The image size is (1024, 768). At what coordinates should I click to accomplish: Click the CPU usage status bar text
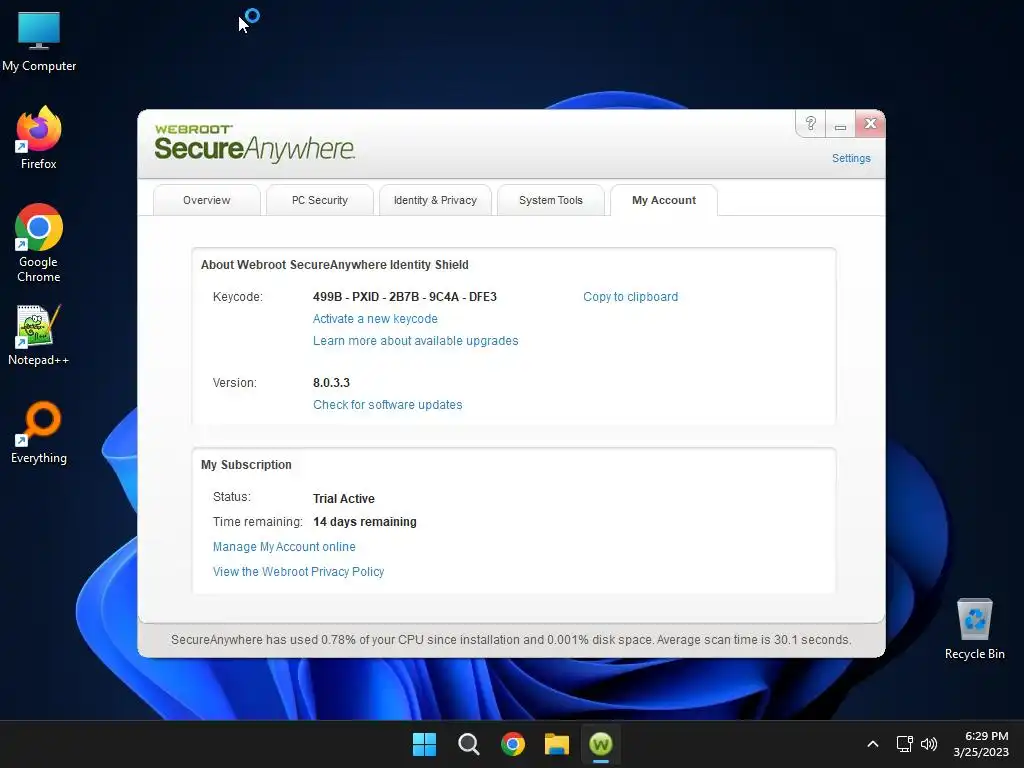(511, 640)
